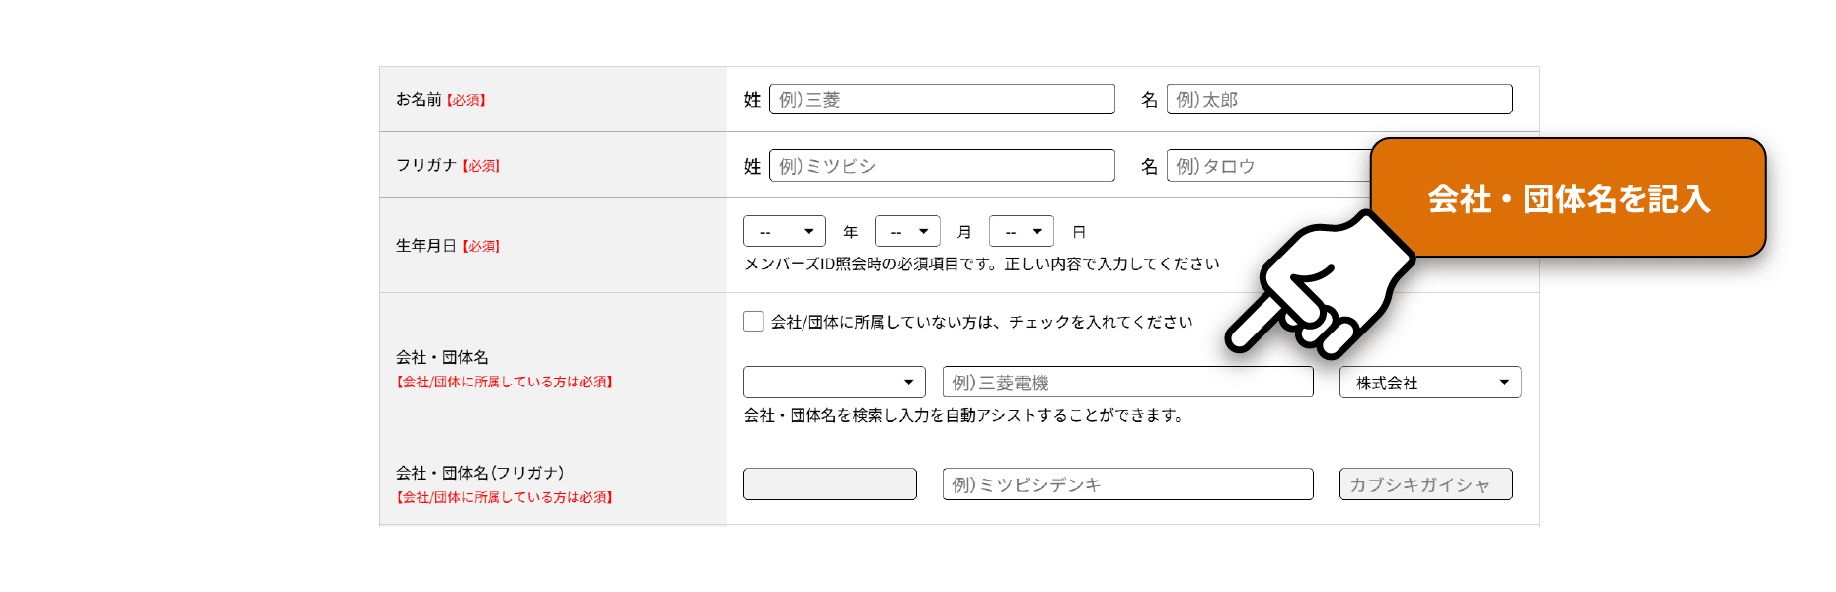1836x592 pixels.
Task: Click the 名 field showing 例)太郎
Action: pyautogui.click(x=1338, y=98)
